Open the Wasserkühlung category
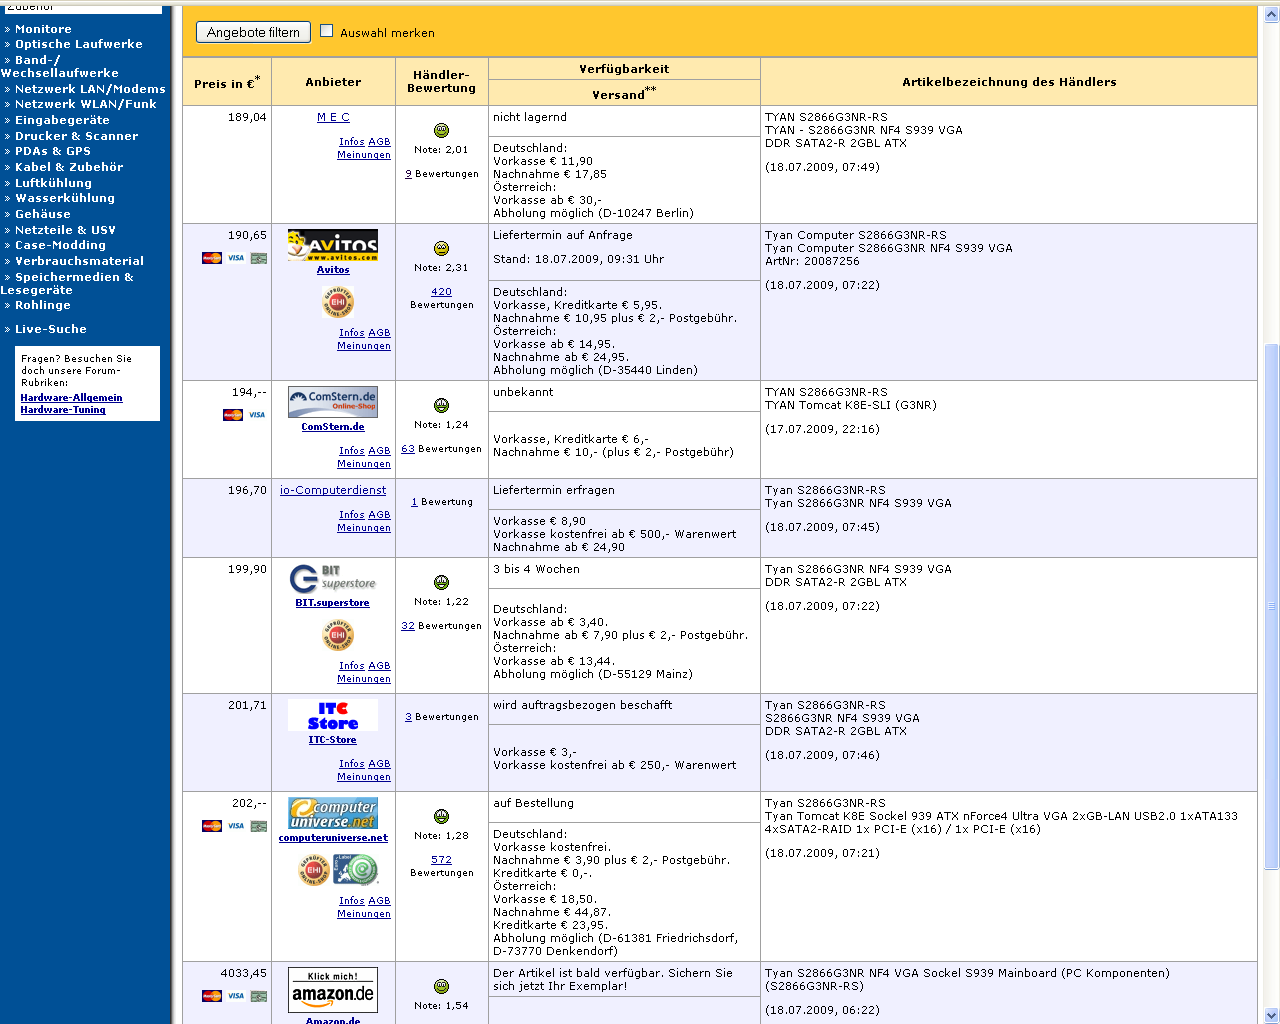 64,198
